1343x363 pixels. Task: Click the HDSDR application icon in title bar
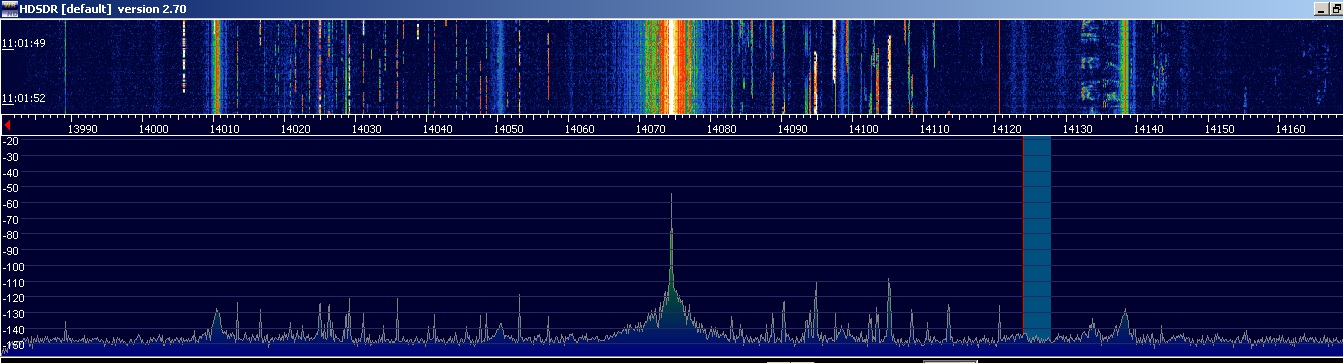[x=9, y=8]
